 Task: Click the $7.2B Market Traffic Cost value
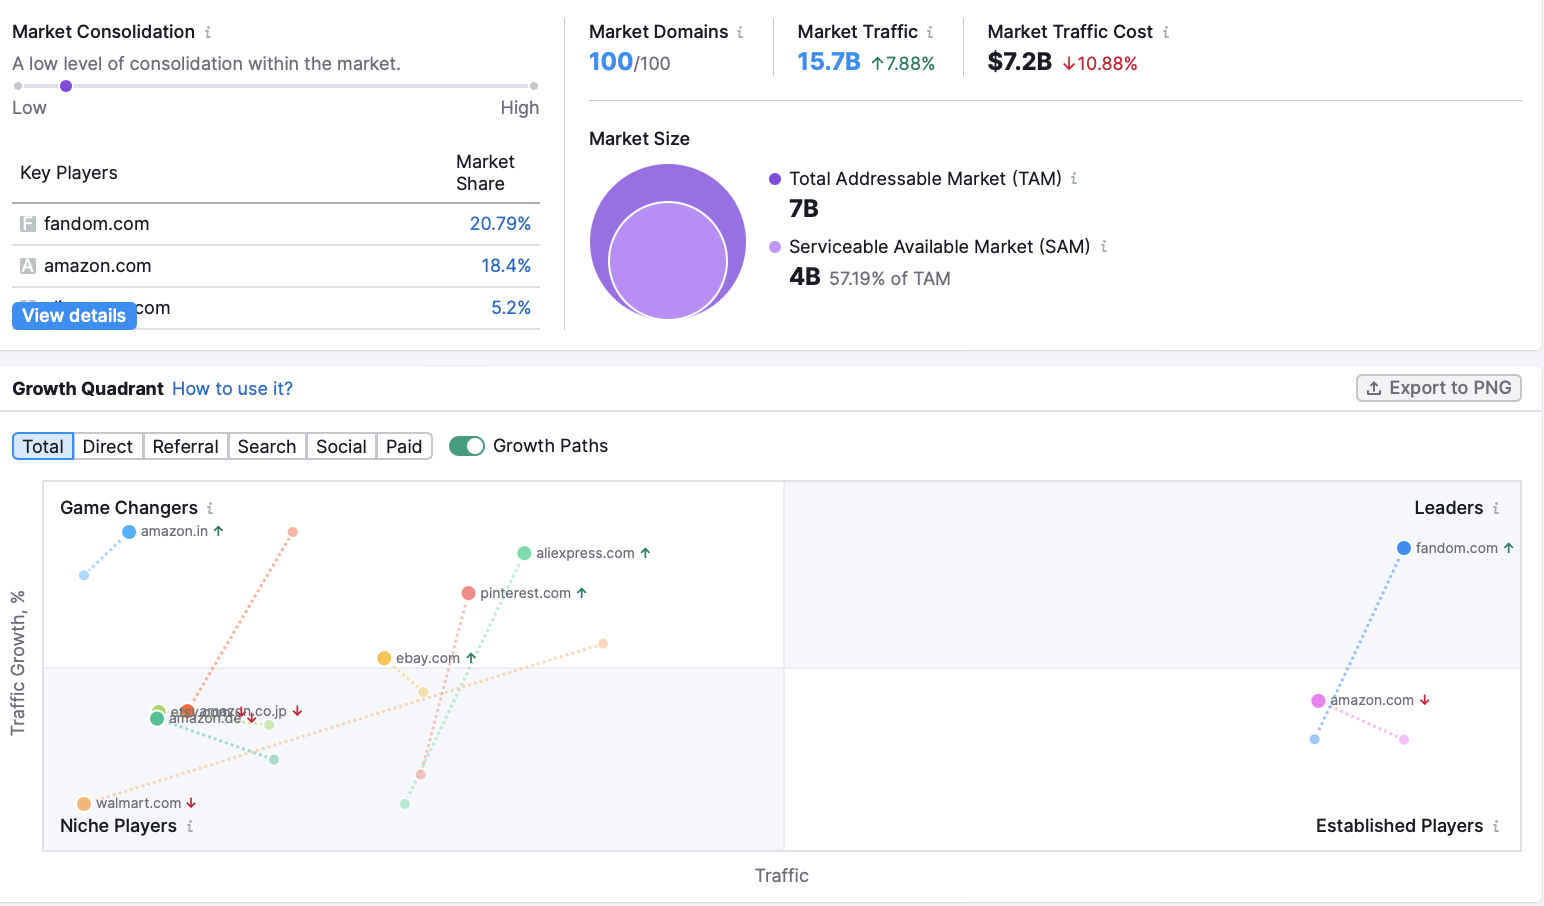(1019, 62)
